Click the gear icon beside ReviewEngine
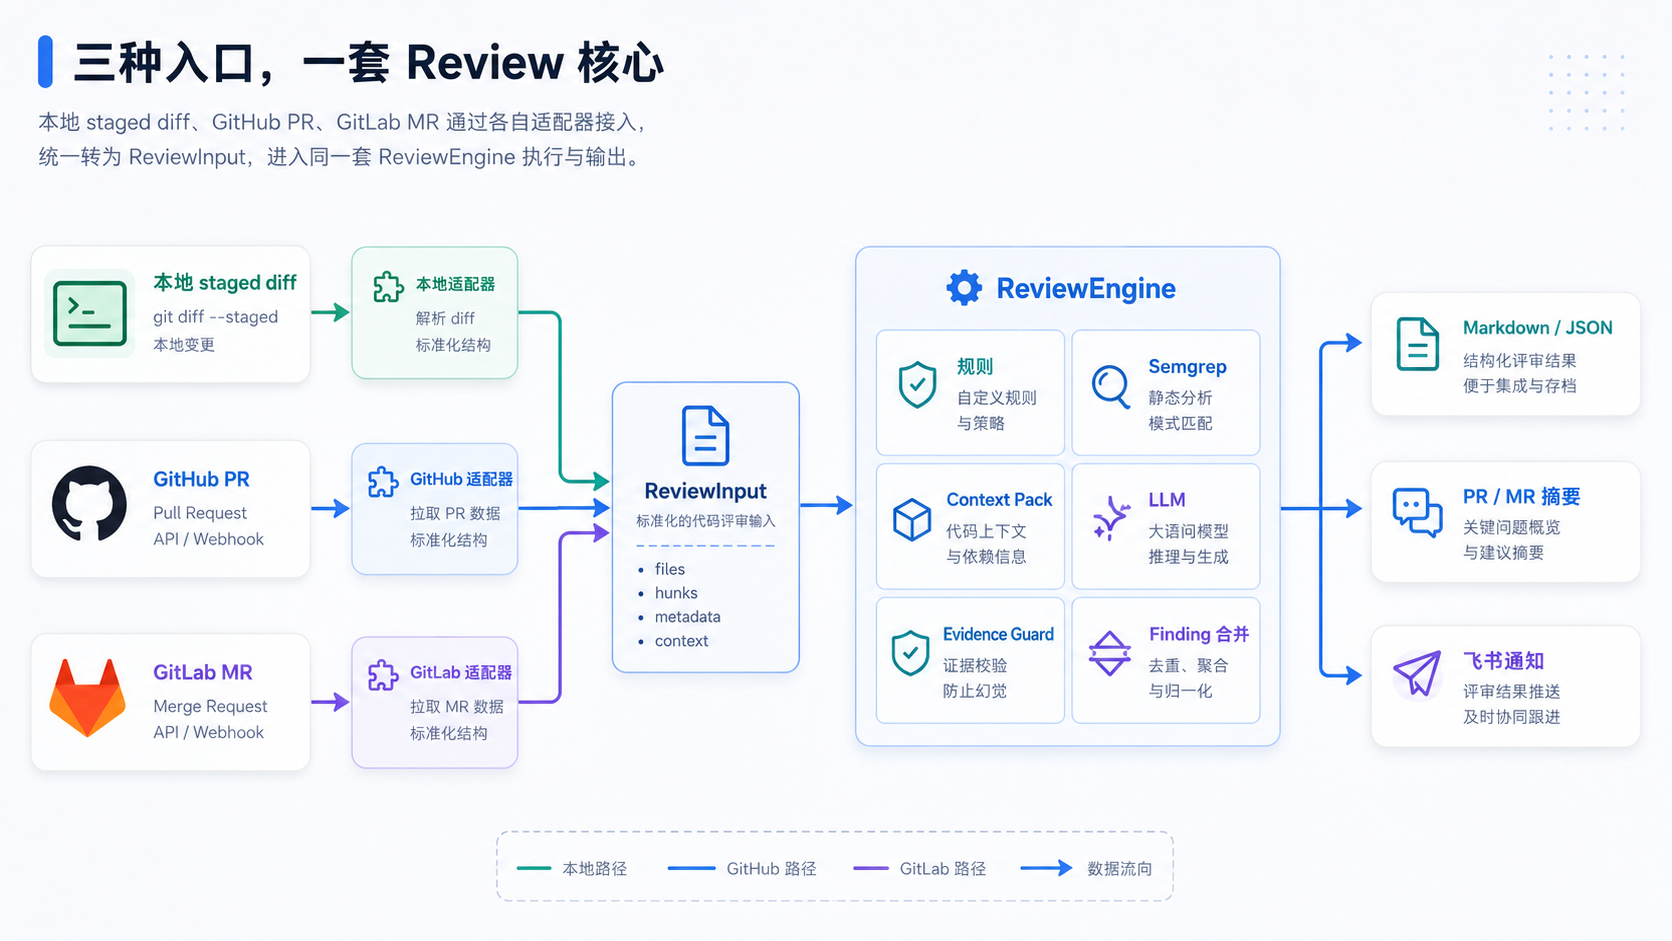 tap(964, 288)
